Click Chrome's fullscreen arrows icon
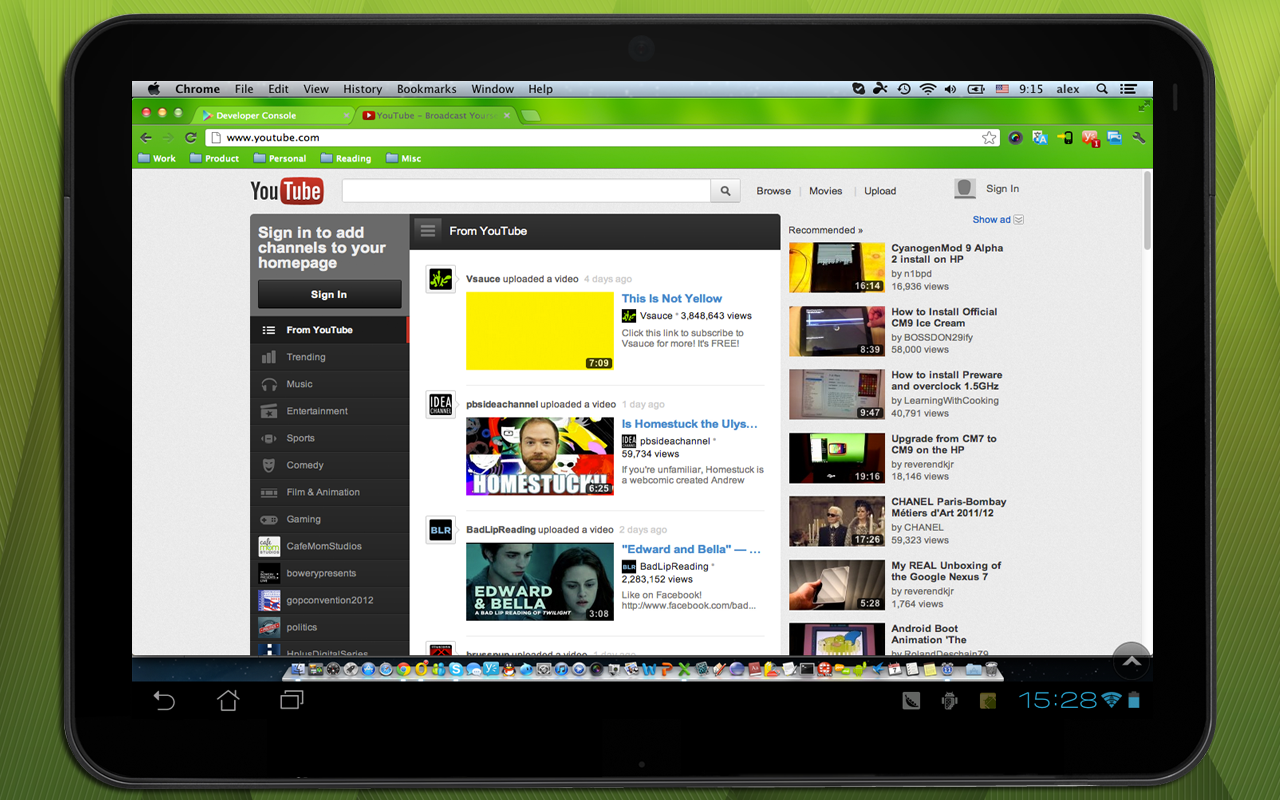The height and width of the screenshot is (800, 1280). point(1143,105)
